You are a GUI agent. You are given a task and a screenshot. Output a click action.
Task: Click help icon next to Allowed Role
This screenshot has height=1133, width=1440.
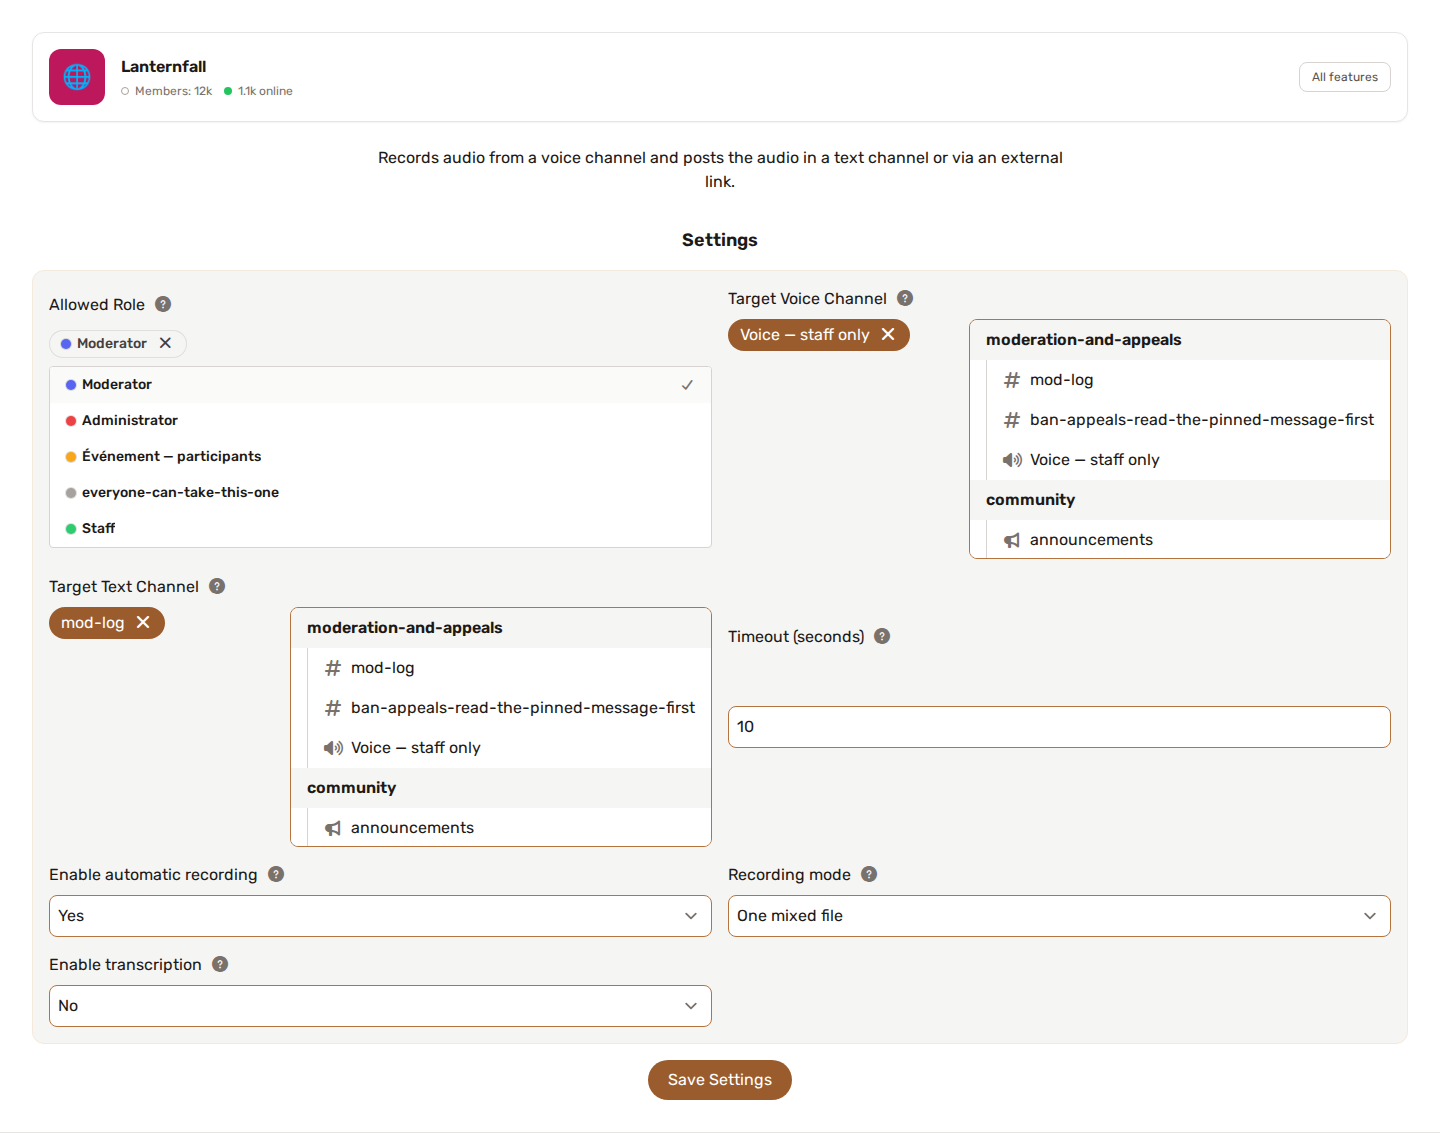coord(163,304)
